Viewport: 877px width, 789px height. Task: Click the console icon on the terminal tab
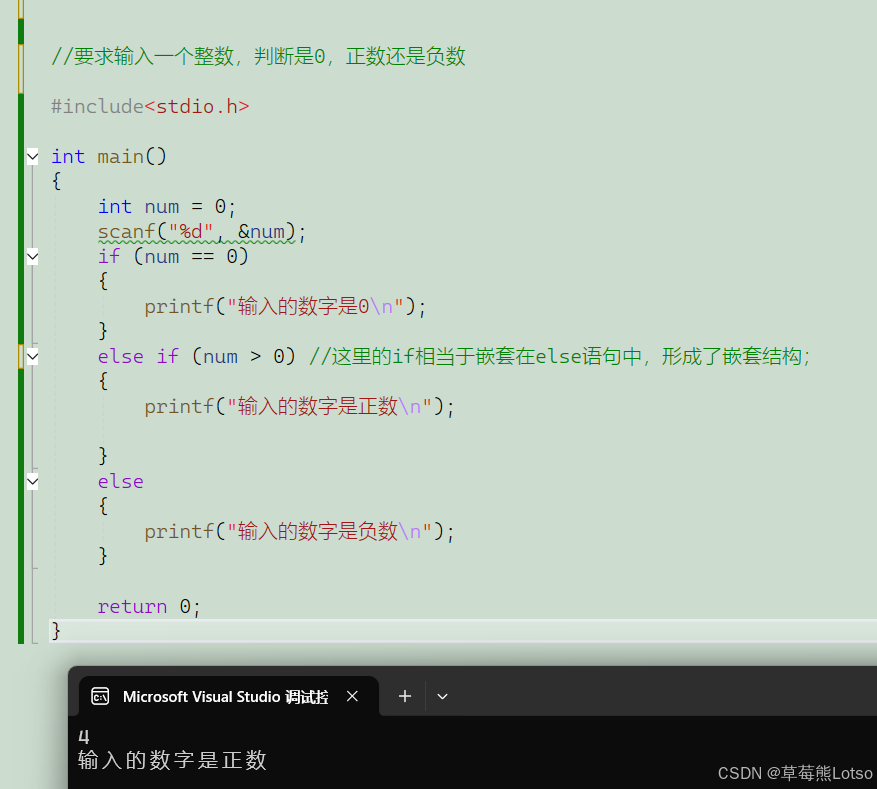pos(100,696)
